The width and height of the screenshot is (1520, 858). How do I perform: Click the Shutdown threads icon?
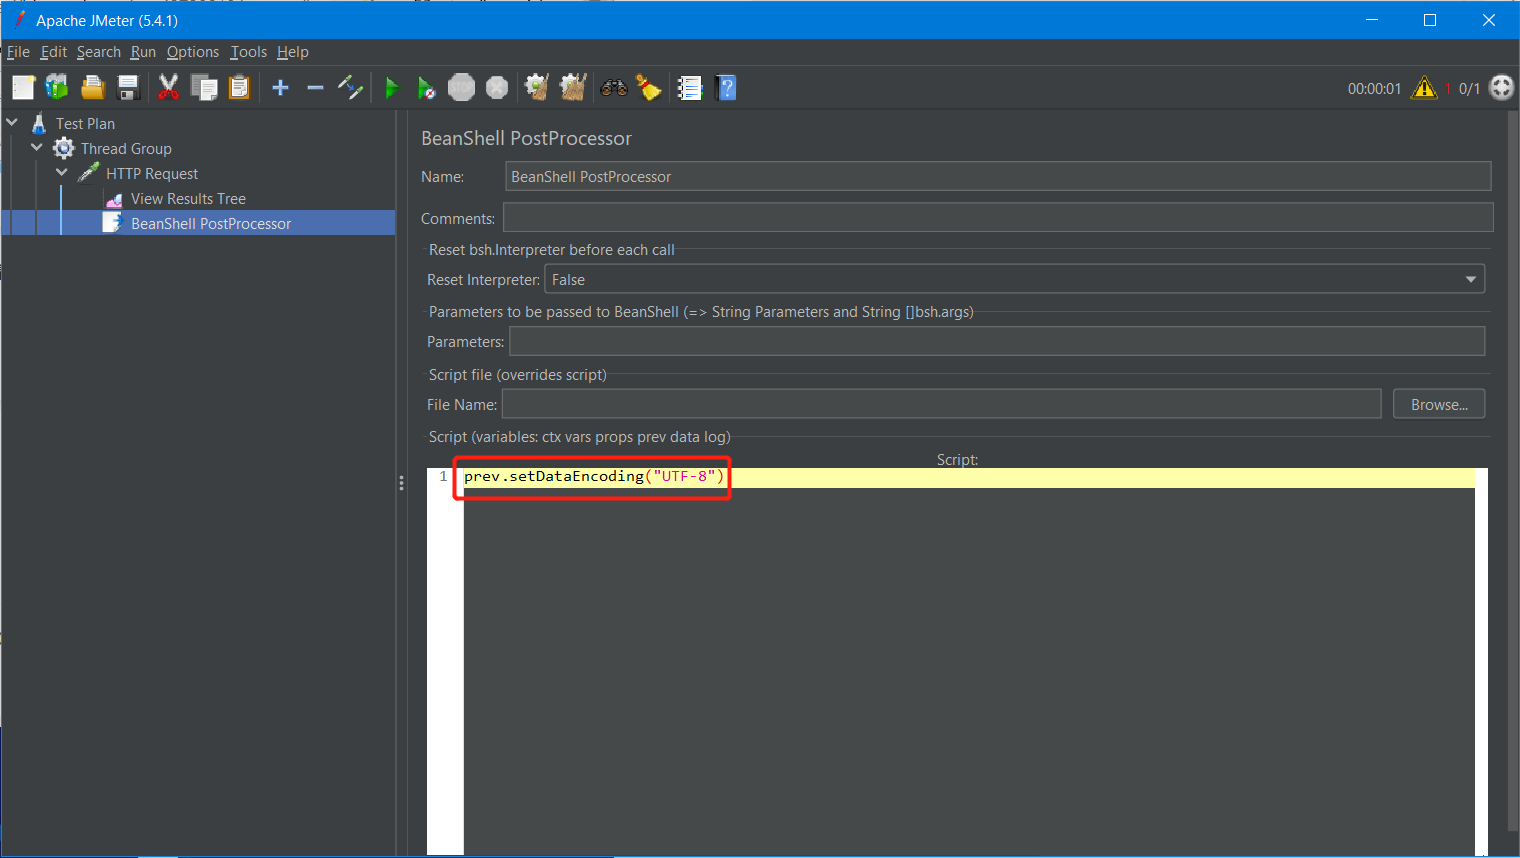pos(497,88)
